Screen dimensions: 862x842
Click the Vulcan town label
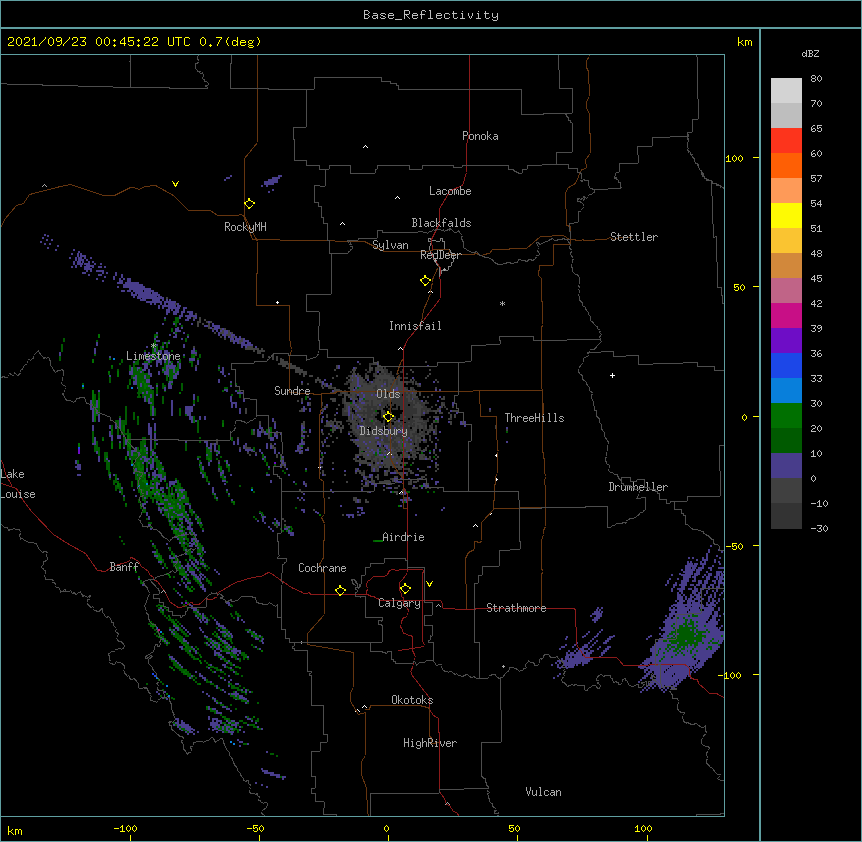point(543,792)
